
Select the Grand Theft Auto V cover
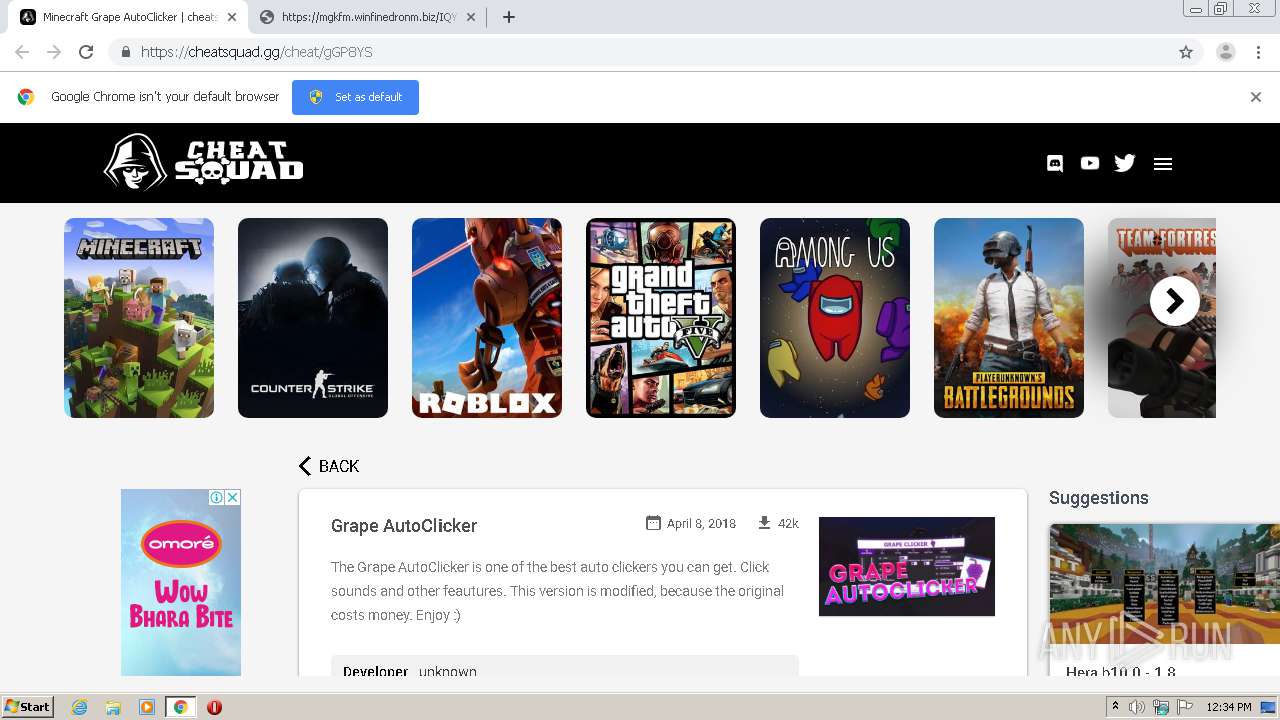(x=661, y=318)
